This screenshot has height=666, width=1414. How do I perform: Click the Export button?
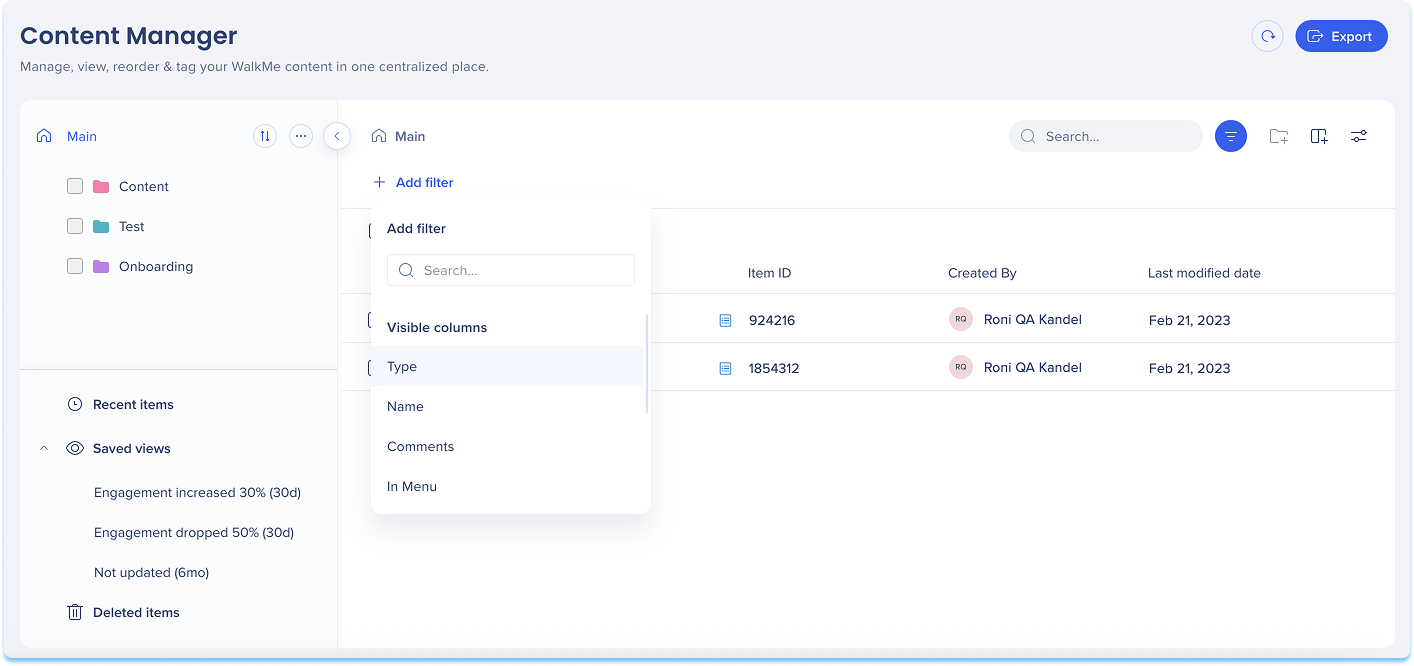1341,36
